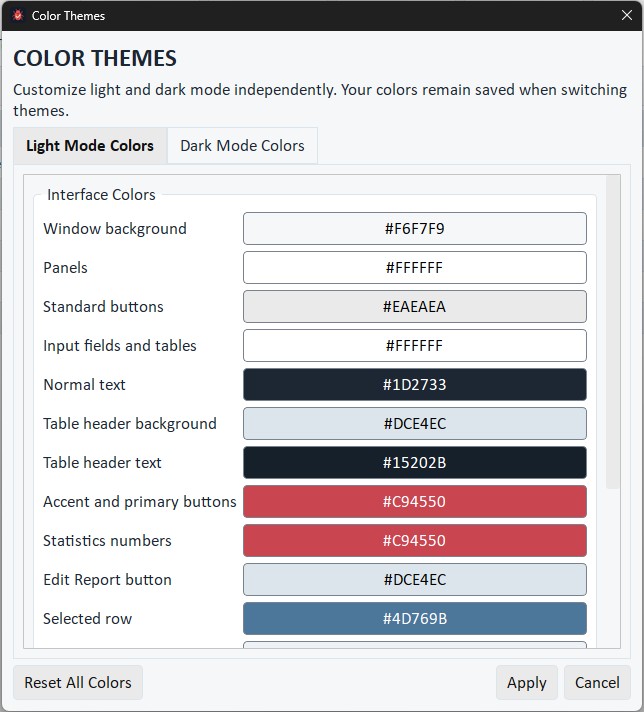Change the Standard buttons color #EAEAEA
Screen dimensions: 644x712
click(x=415, y=307)
